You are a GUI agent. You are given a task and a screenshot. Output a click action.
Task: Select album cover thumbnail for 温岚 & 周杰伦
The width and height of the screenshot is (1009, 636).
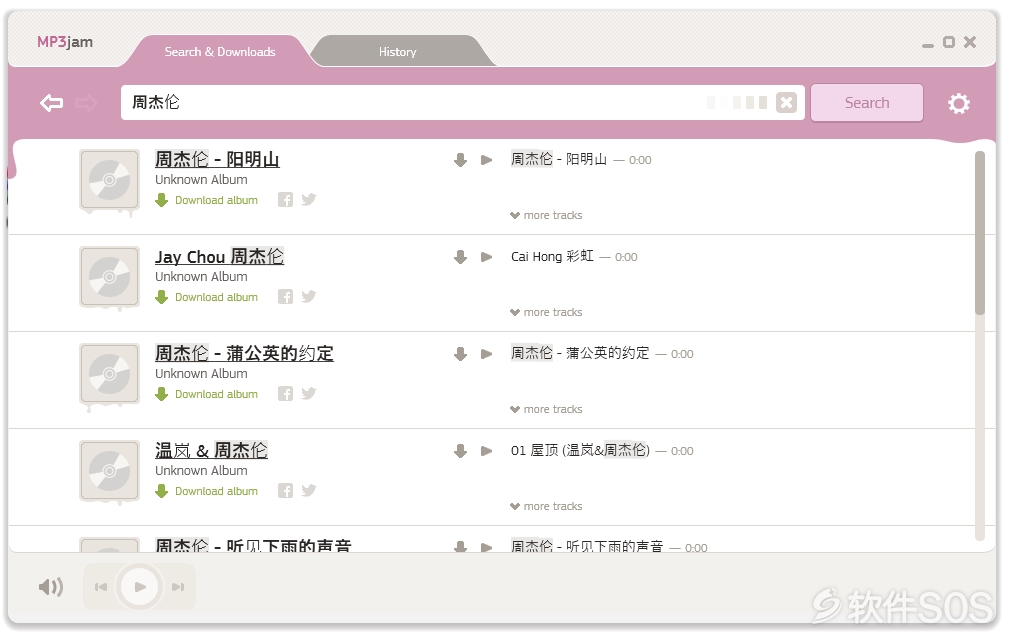pos(109,471)
